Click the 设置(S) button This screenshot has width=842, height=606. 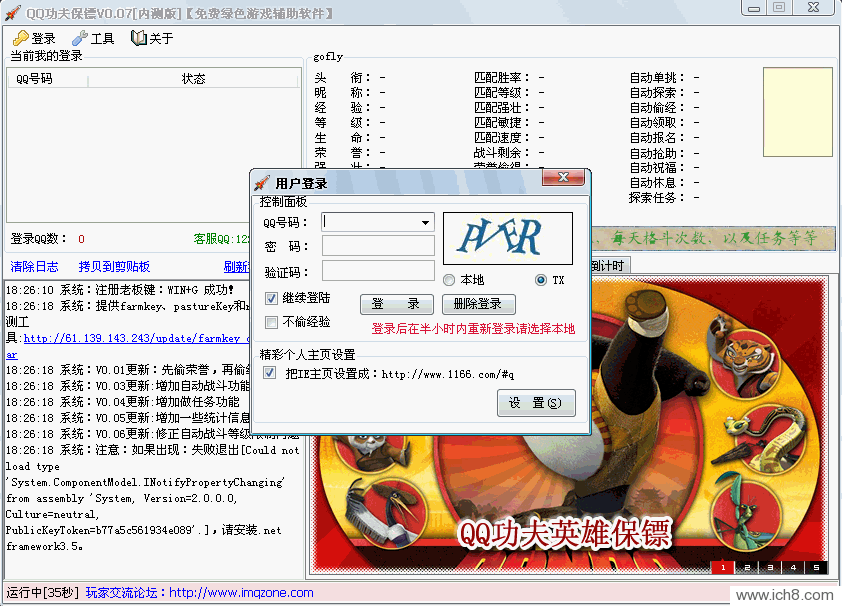[536, 403]
